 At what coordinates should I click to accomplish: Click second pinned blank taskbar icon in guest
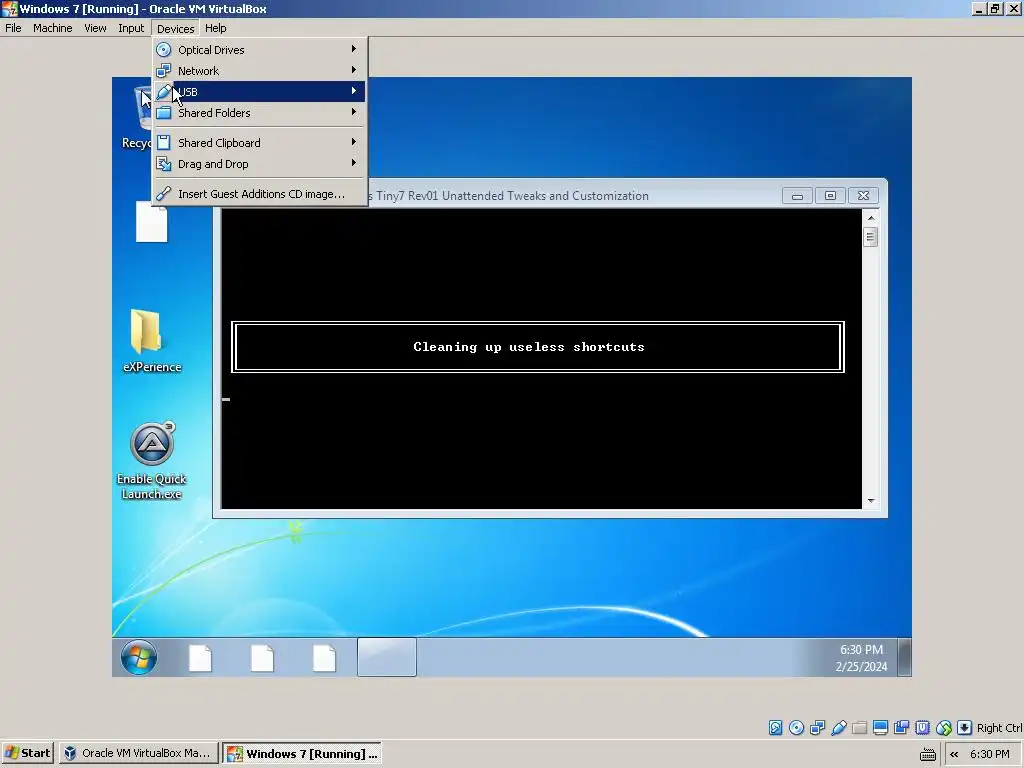[263, 658]
